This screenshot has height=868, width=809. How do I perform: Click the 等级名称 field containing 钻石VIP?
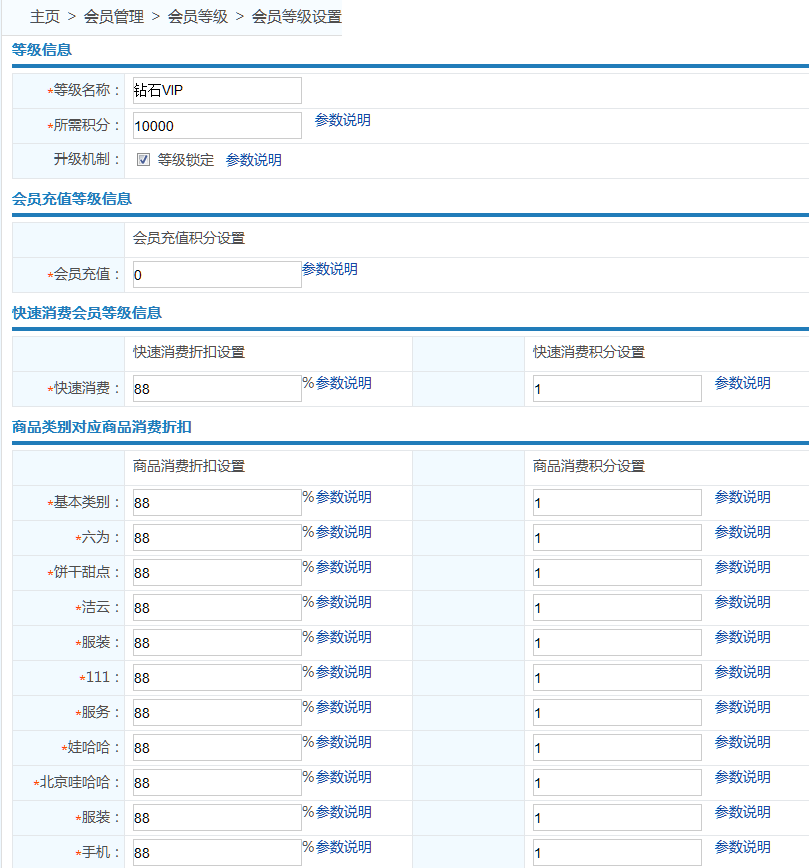(x=216, y=90)
